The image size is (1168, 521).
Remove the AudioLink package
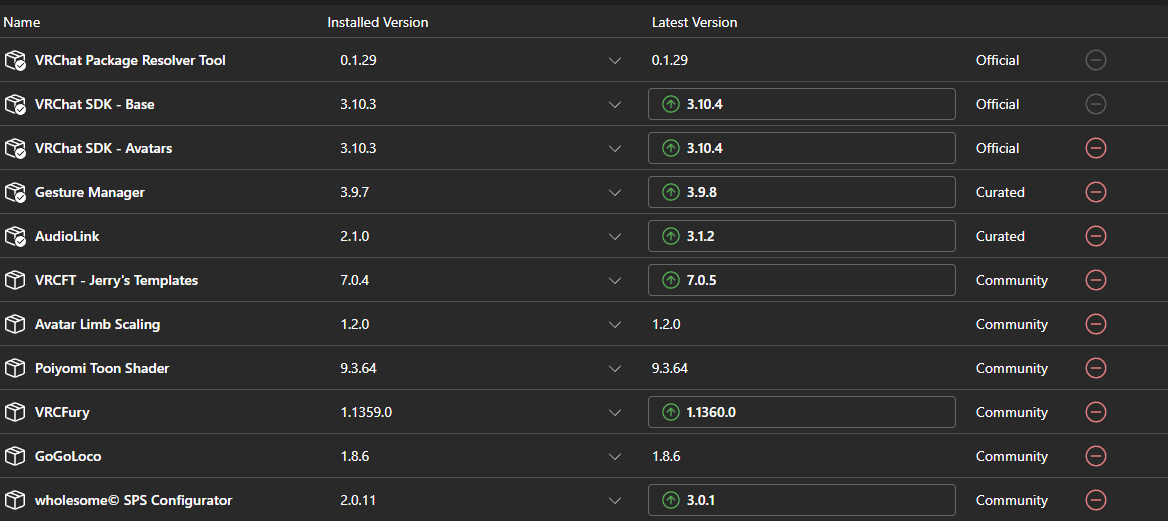1095,236
